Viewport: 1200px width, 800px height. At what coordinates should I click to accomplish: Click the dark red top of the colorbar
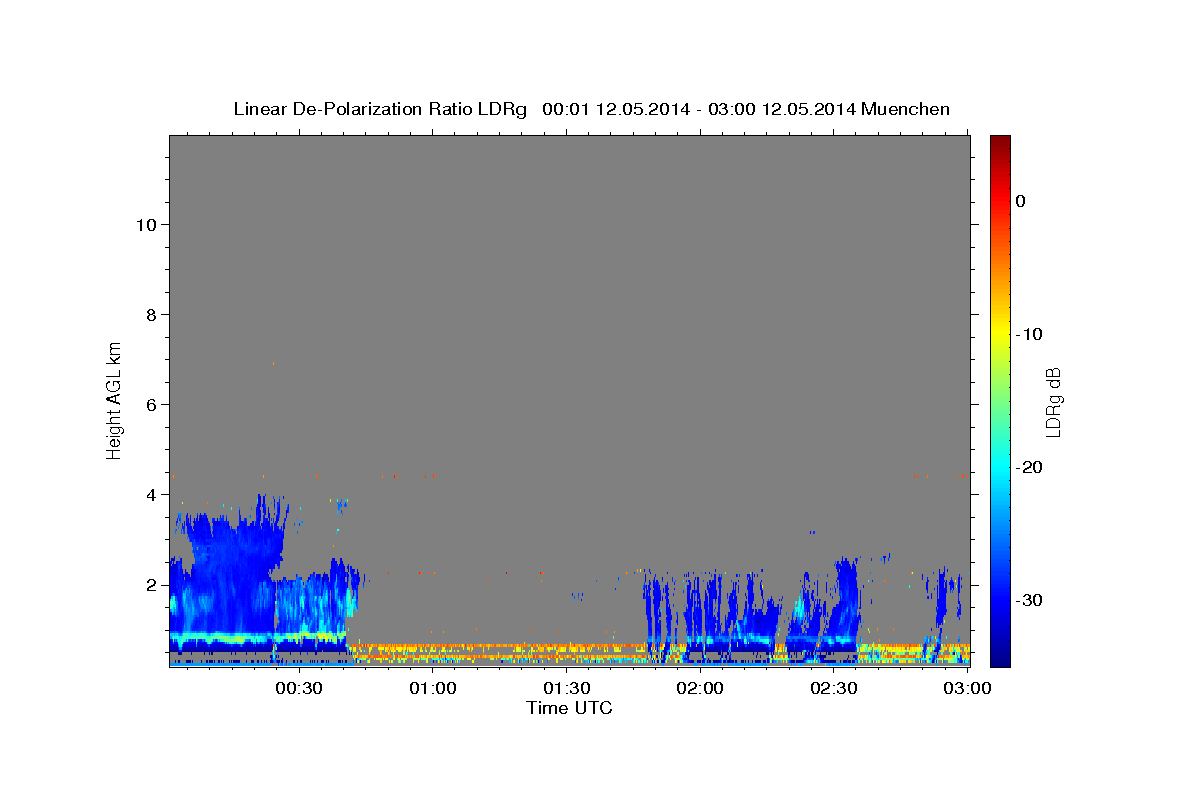[999, 145]
